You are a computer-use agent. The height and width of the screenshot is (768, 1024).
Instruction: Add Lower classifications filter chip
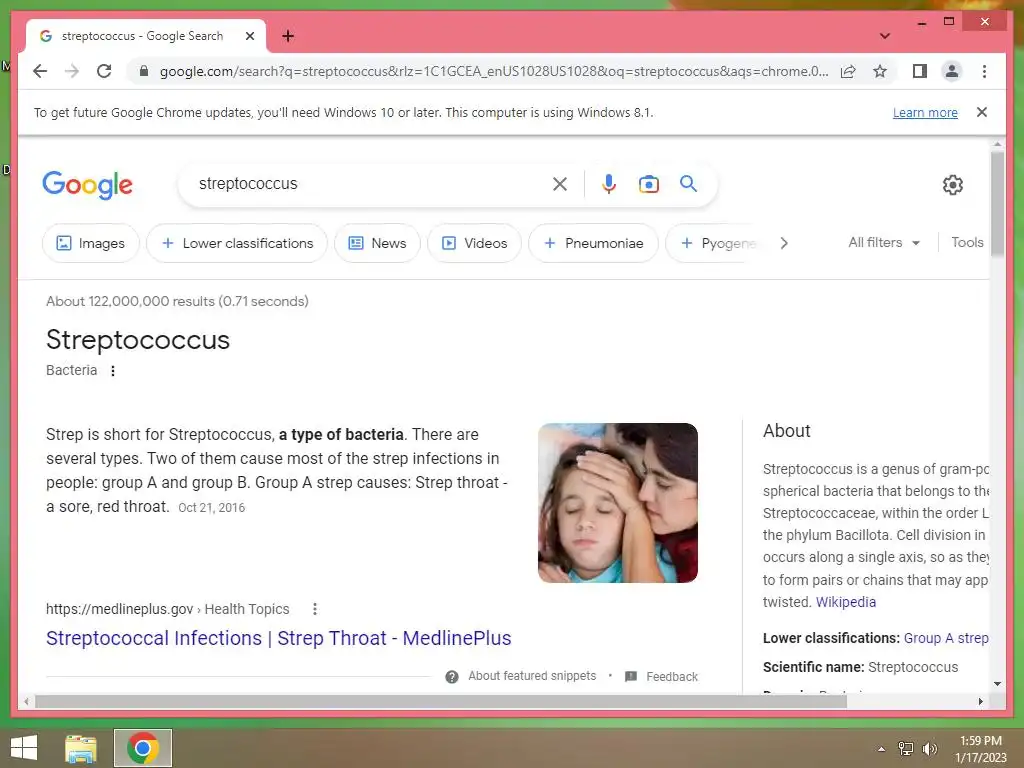coord(236,243)
